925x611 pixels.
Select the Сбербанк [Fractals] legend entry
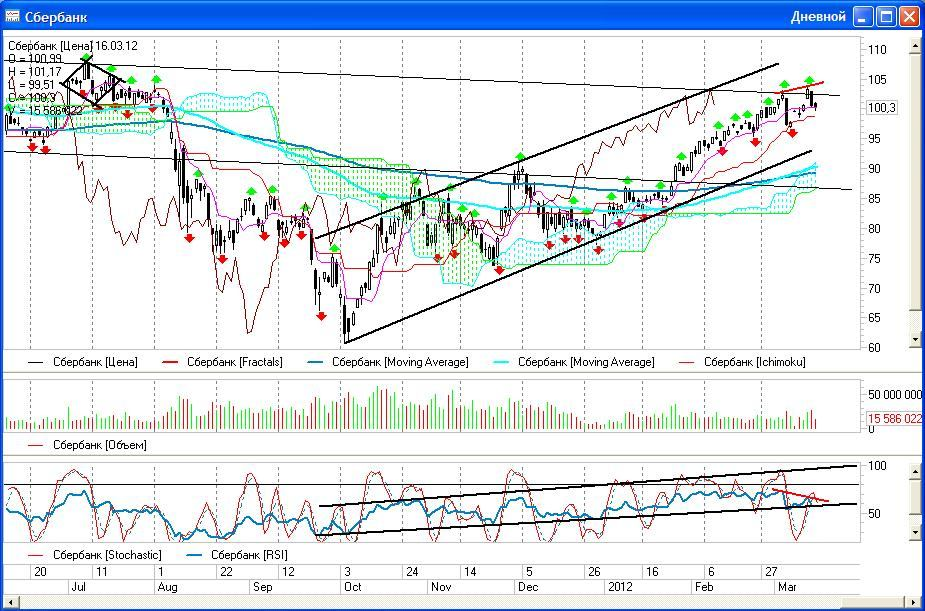tap(222, 362)
